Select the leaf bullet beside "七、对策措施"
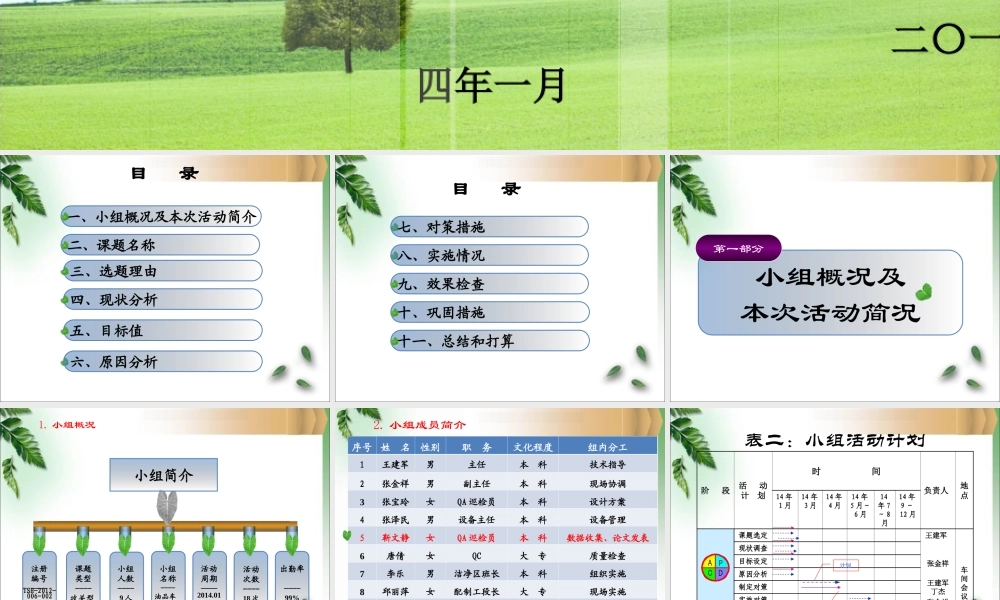This screenshot has width=1000, height=600. click(x=394, y=227)
